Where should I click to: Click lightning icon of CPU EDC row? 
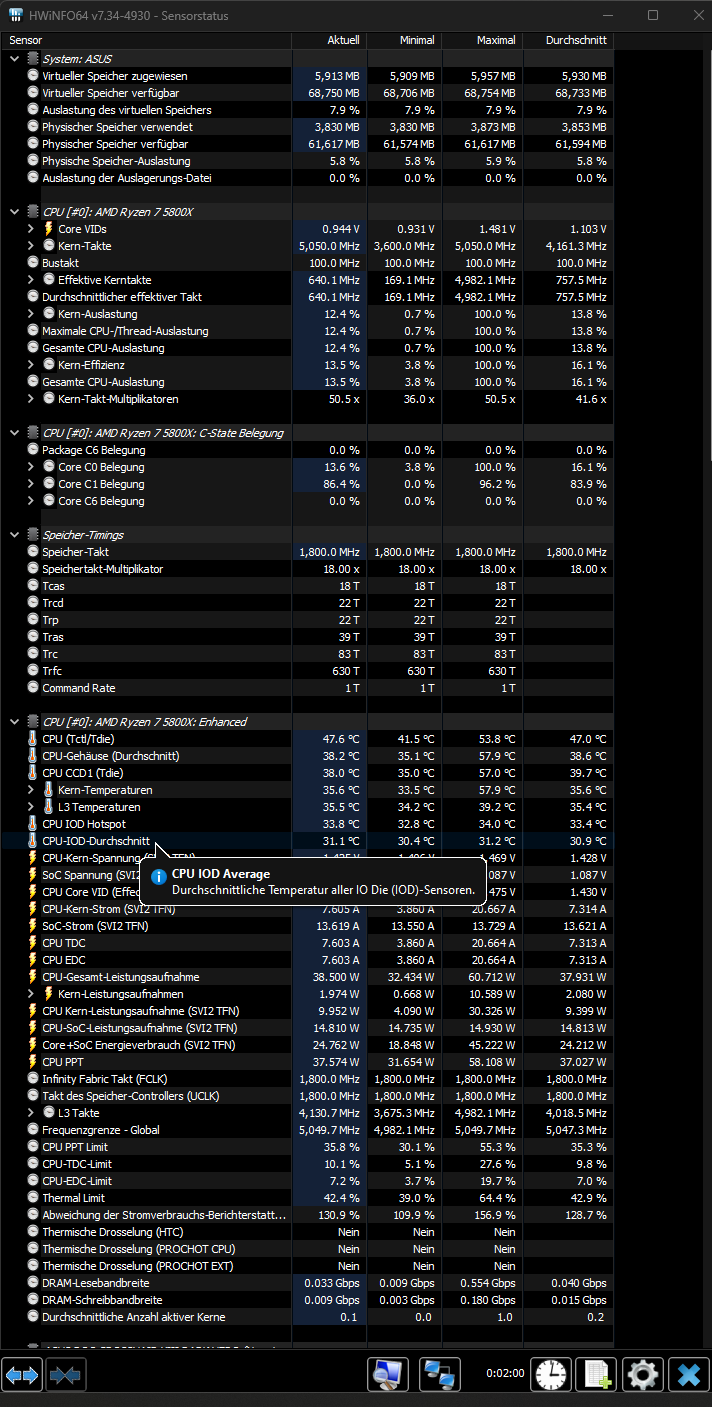(x=33, y=960)
